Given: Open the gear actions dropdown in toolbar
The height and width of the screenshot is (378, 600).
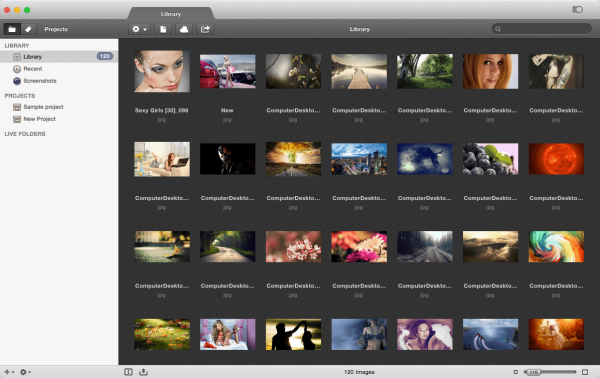Looking at the screenshot, I should coord(139,29).
